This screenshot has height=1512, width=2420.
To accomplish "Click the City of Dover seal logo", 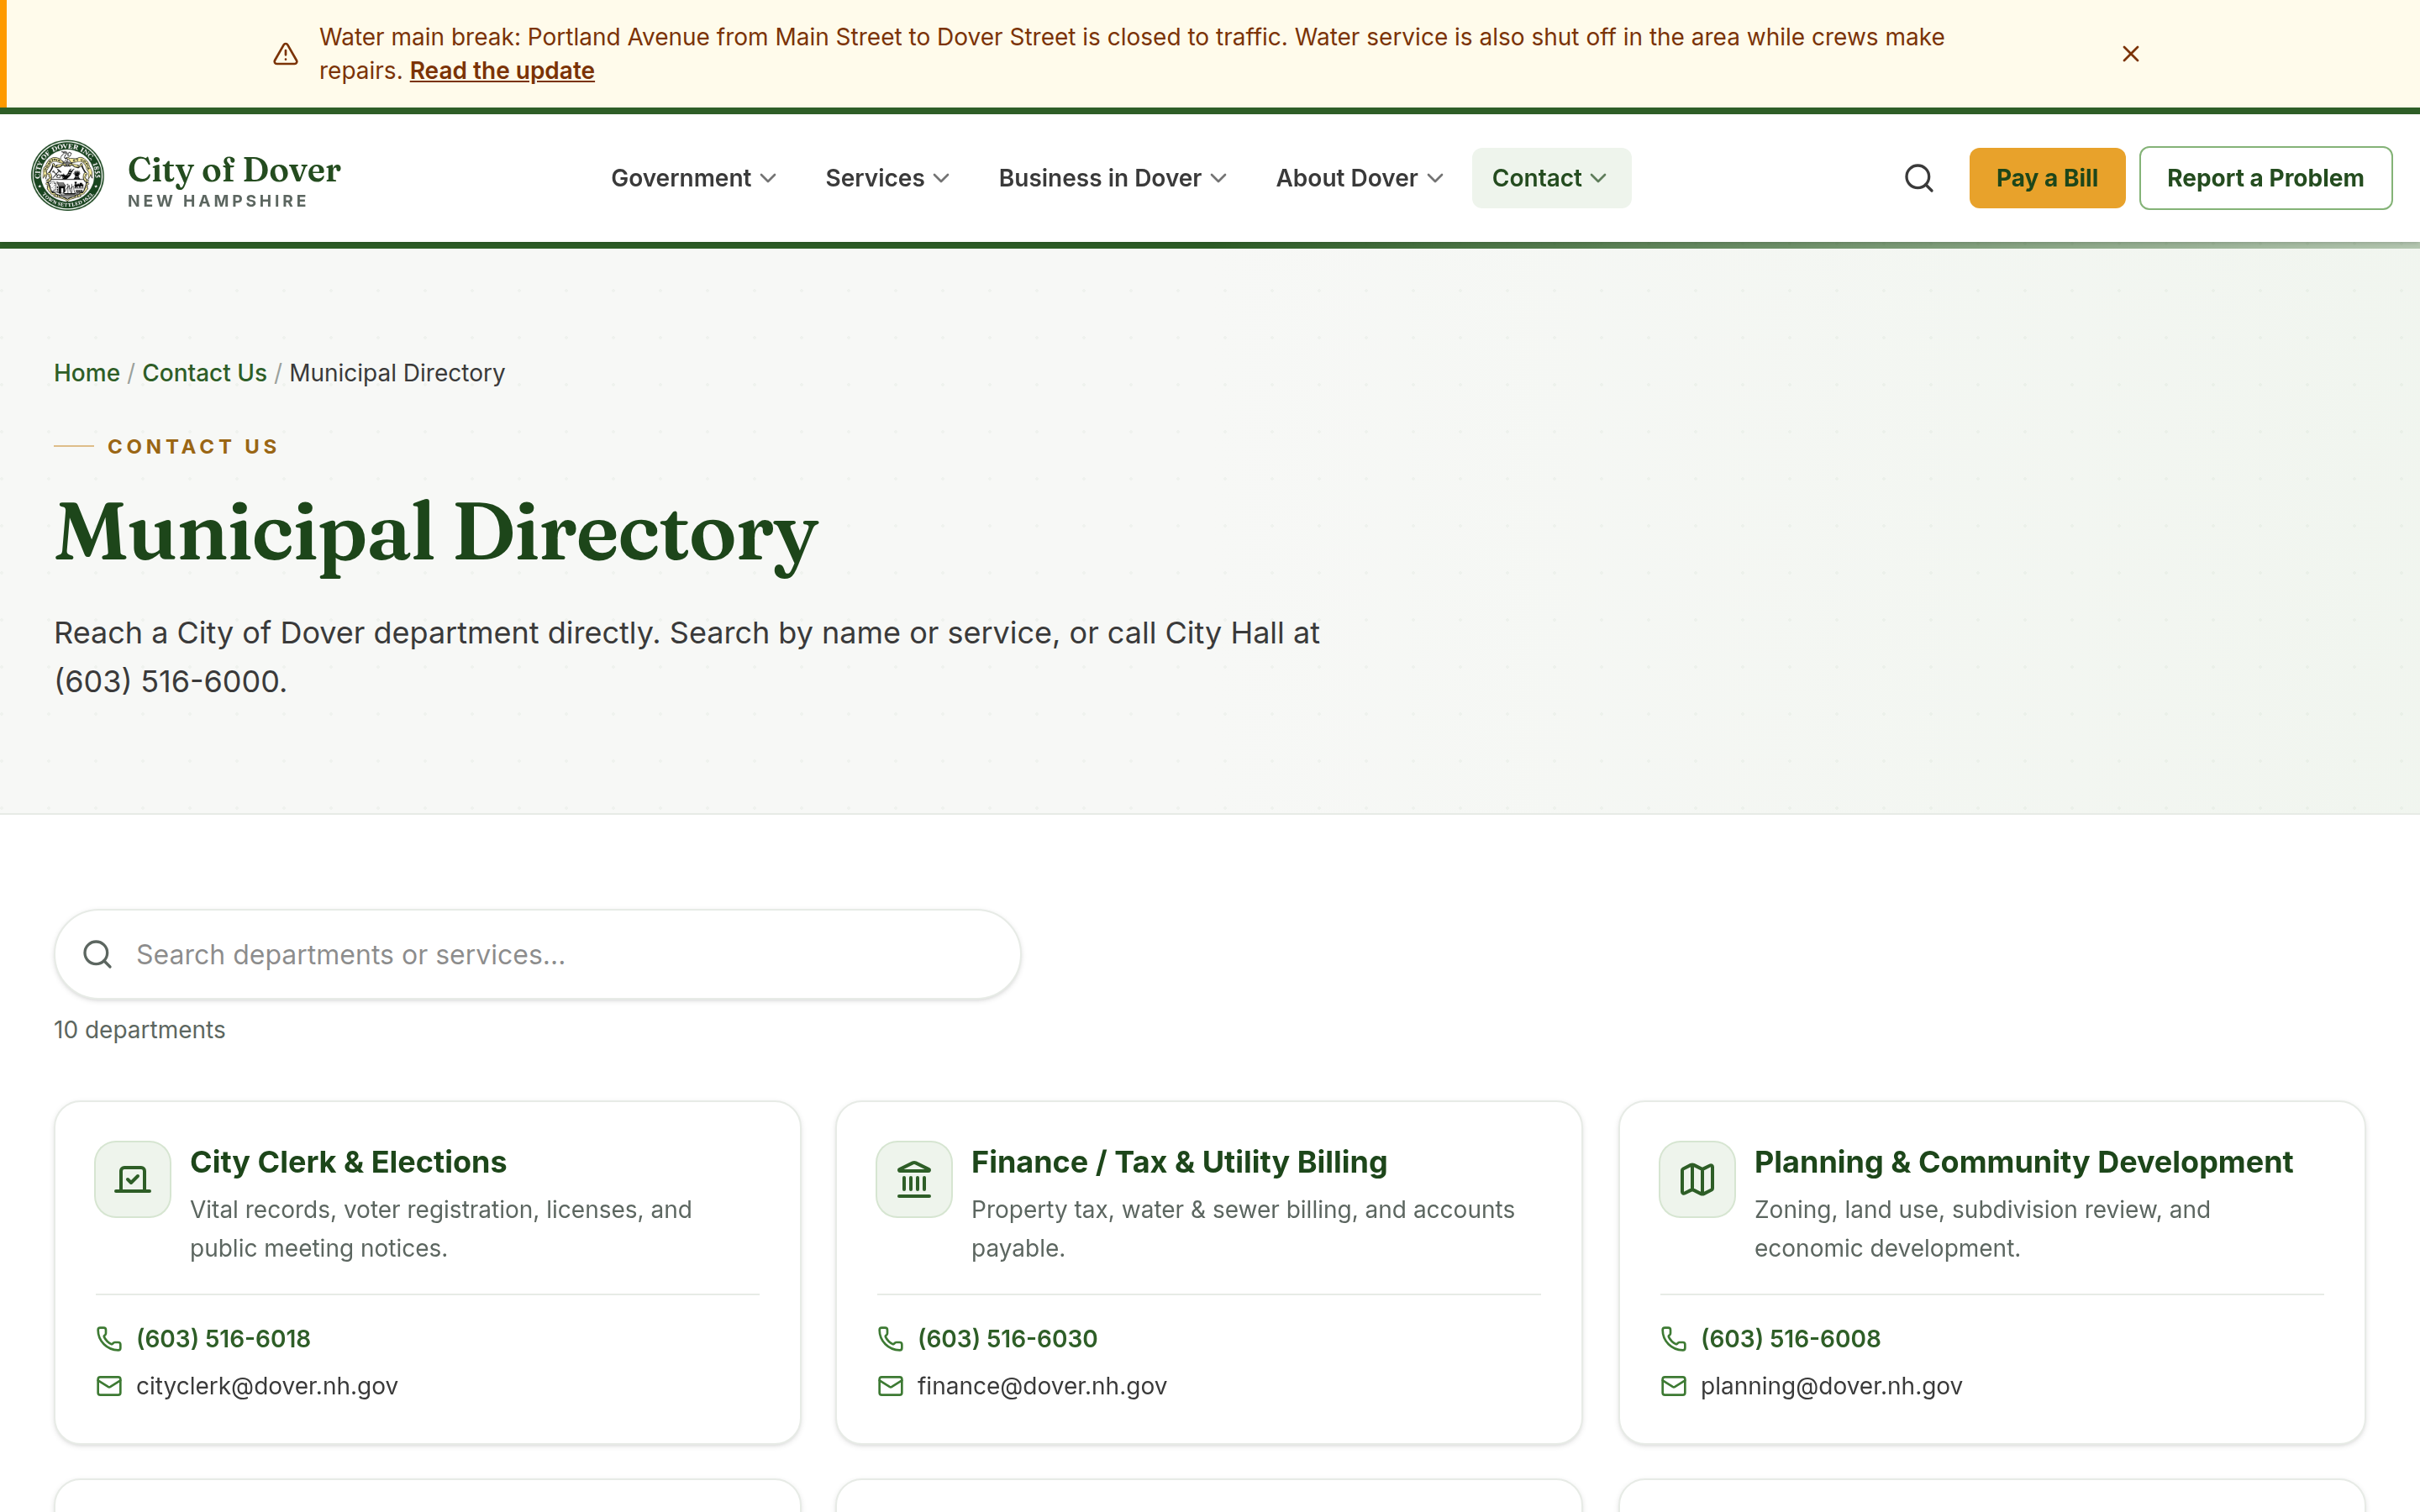I will [x=67, y=176].
